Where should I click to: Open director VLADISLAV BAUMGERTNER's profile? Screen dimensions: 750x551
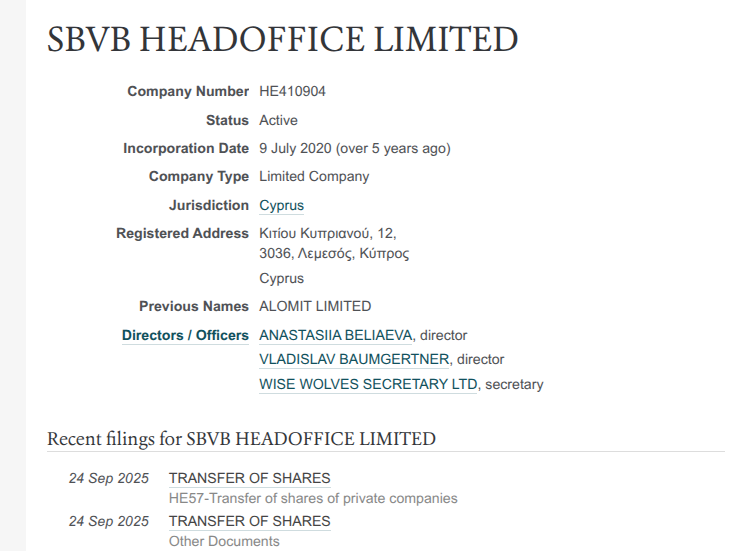pos(354,360)
